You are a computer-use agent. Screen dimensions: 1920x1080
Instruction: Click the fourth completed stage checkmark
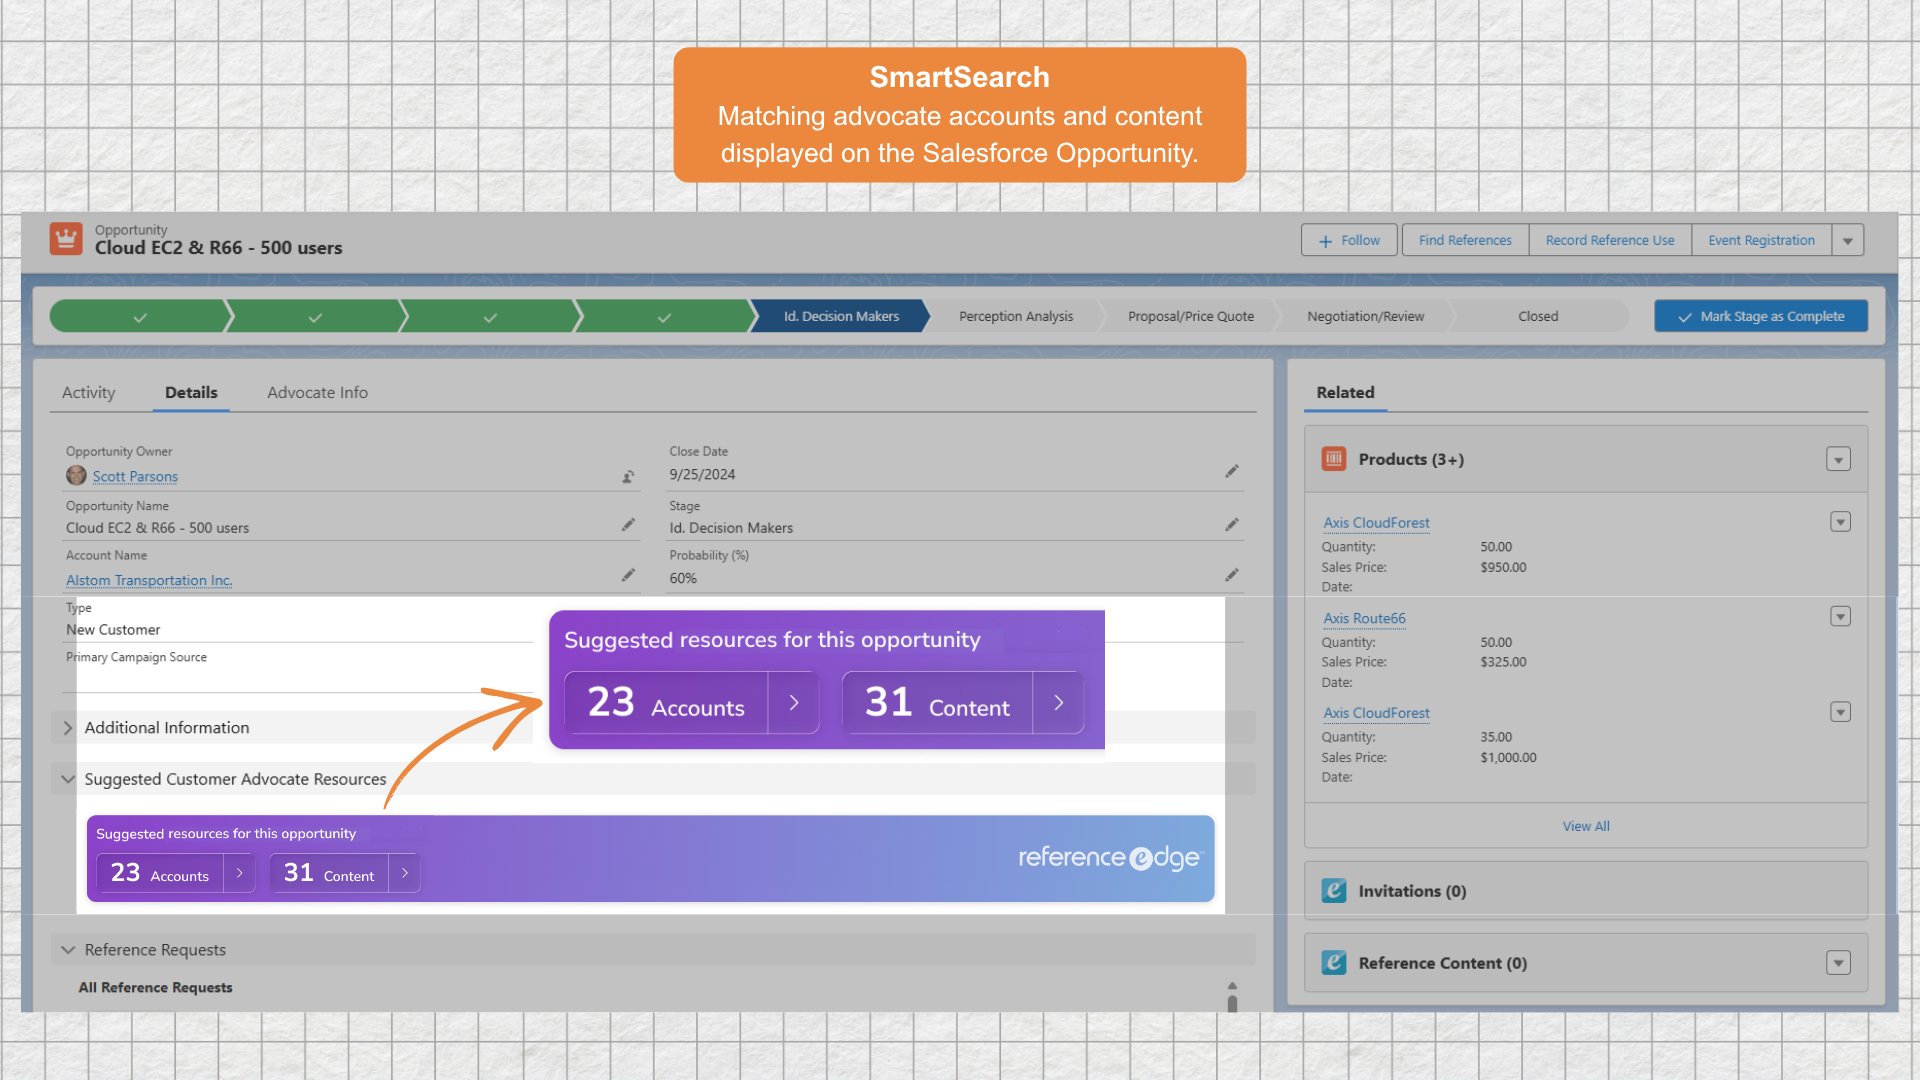[664, 317]
